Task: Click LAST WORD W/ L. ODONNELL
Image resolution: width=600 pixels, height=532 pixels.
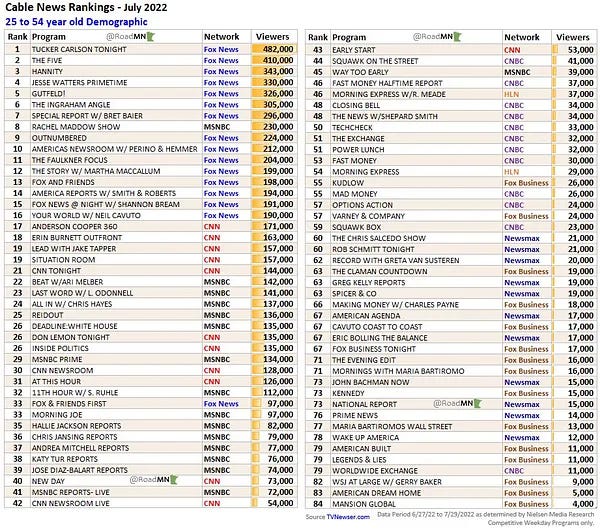Action: [x=82, y=294]
